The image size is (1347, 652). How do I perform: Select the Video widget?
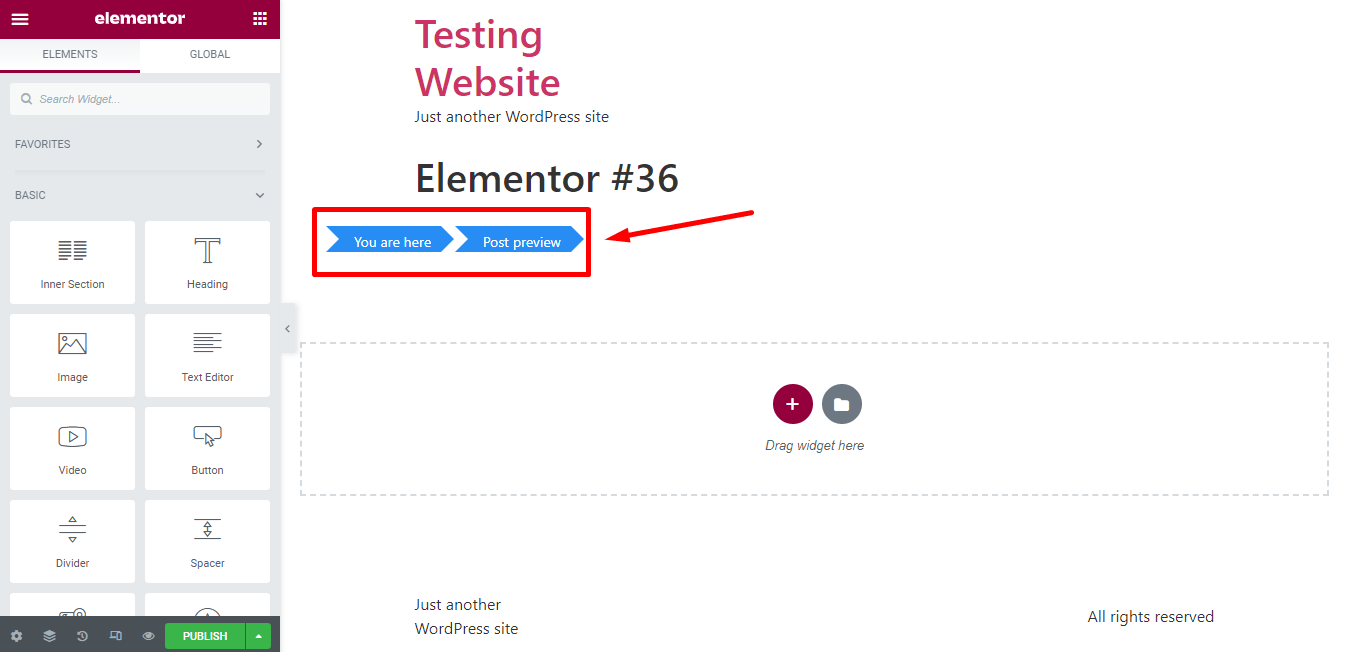72,448
